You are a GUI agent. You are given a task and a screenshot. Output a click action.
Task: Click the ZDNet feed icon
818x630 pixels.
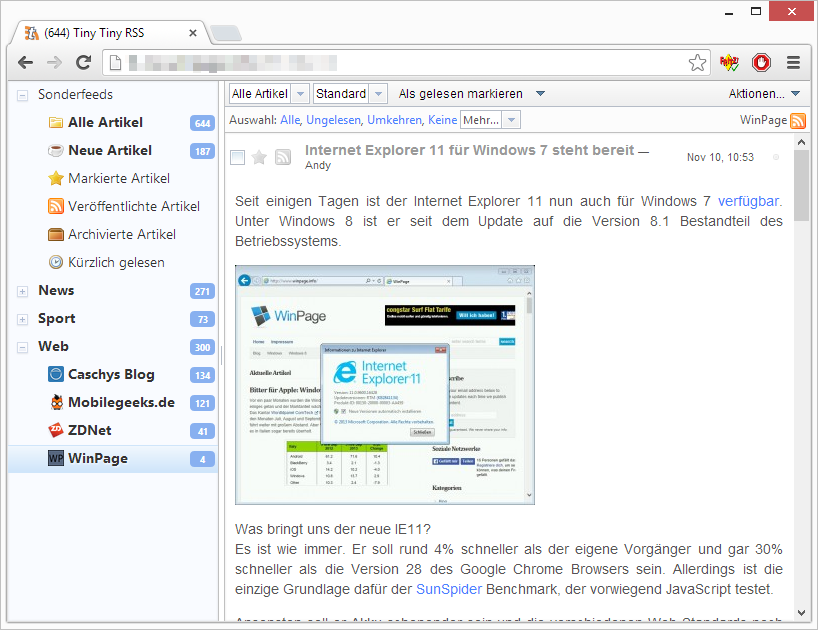point(56,430)
